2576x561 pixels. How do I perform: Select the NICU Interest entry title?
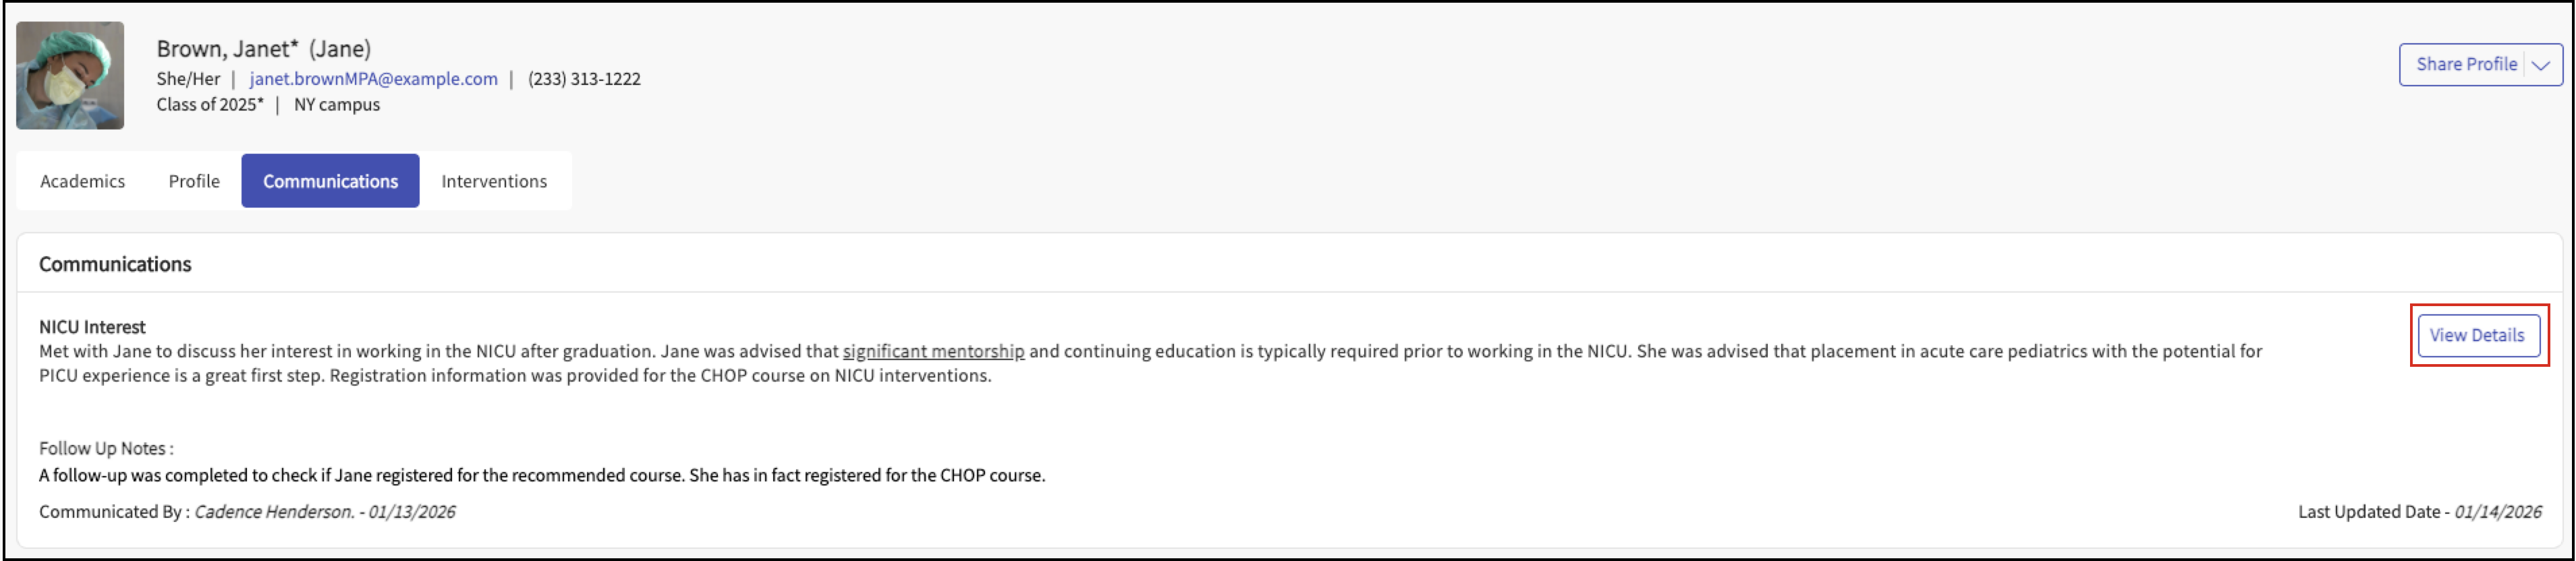point(92,327)
